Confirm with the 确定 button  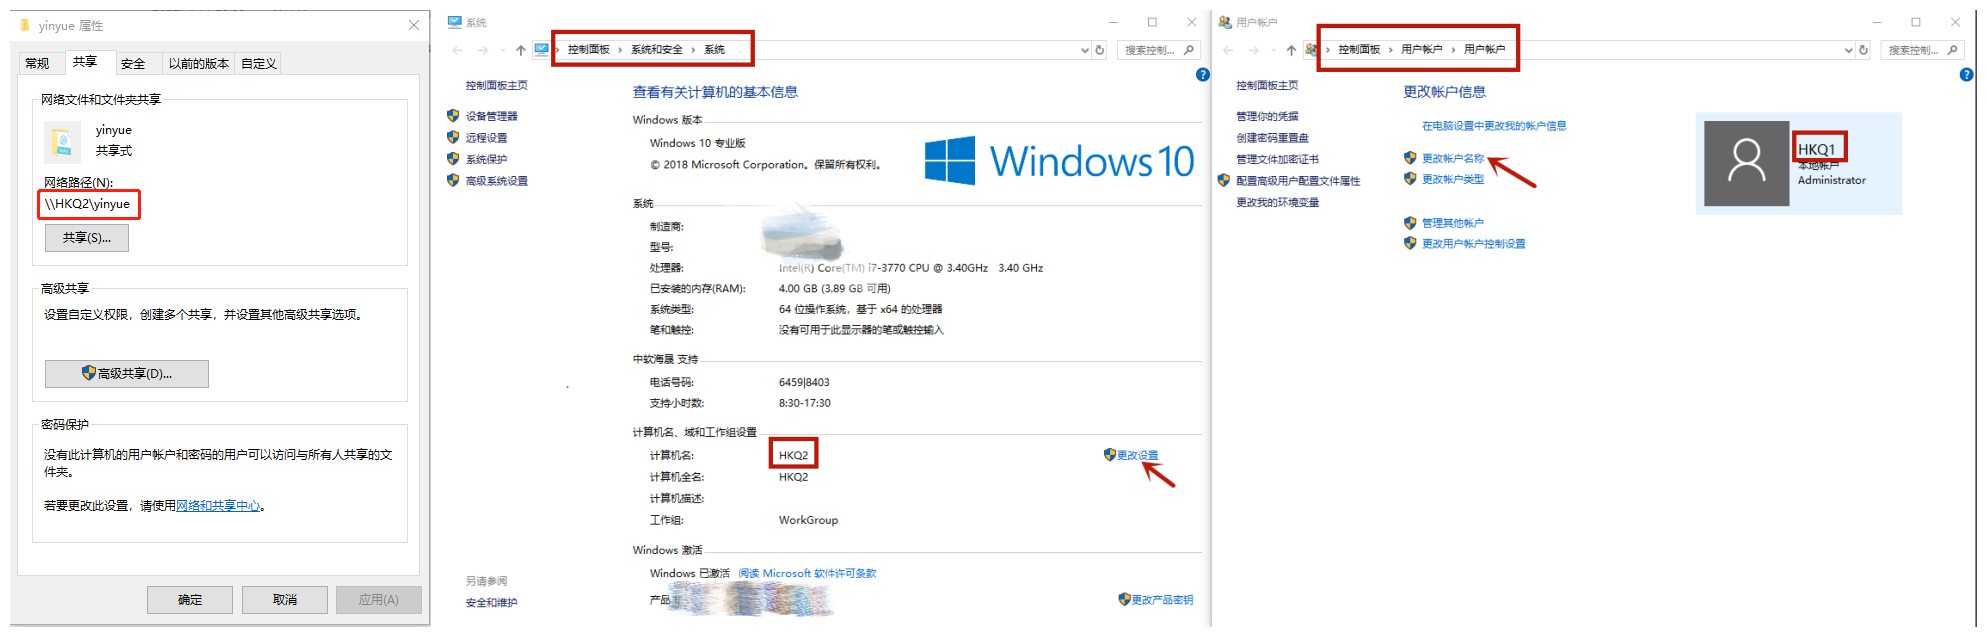tap(190, 600)
